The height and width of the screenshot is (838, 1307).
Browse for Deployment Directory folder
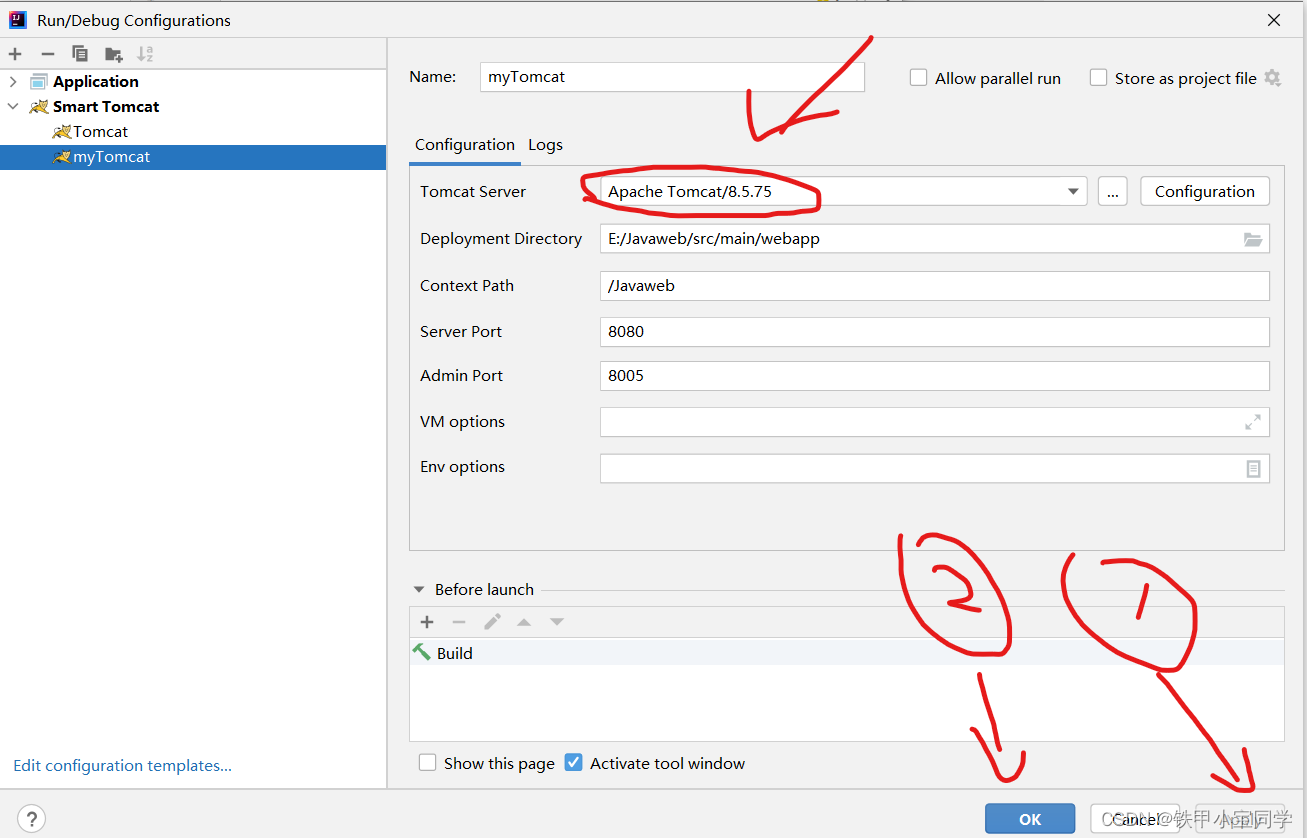[x=1252, y=239]
